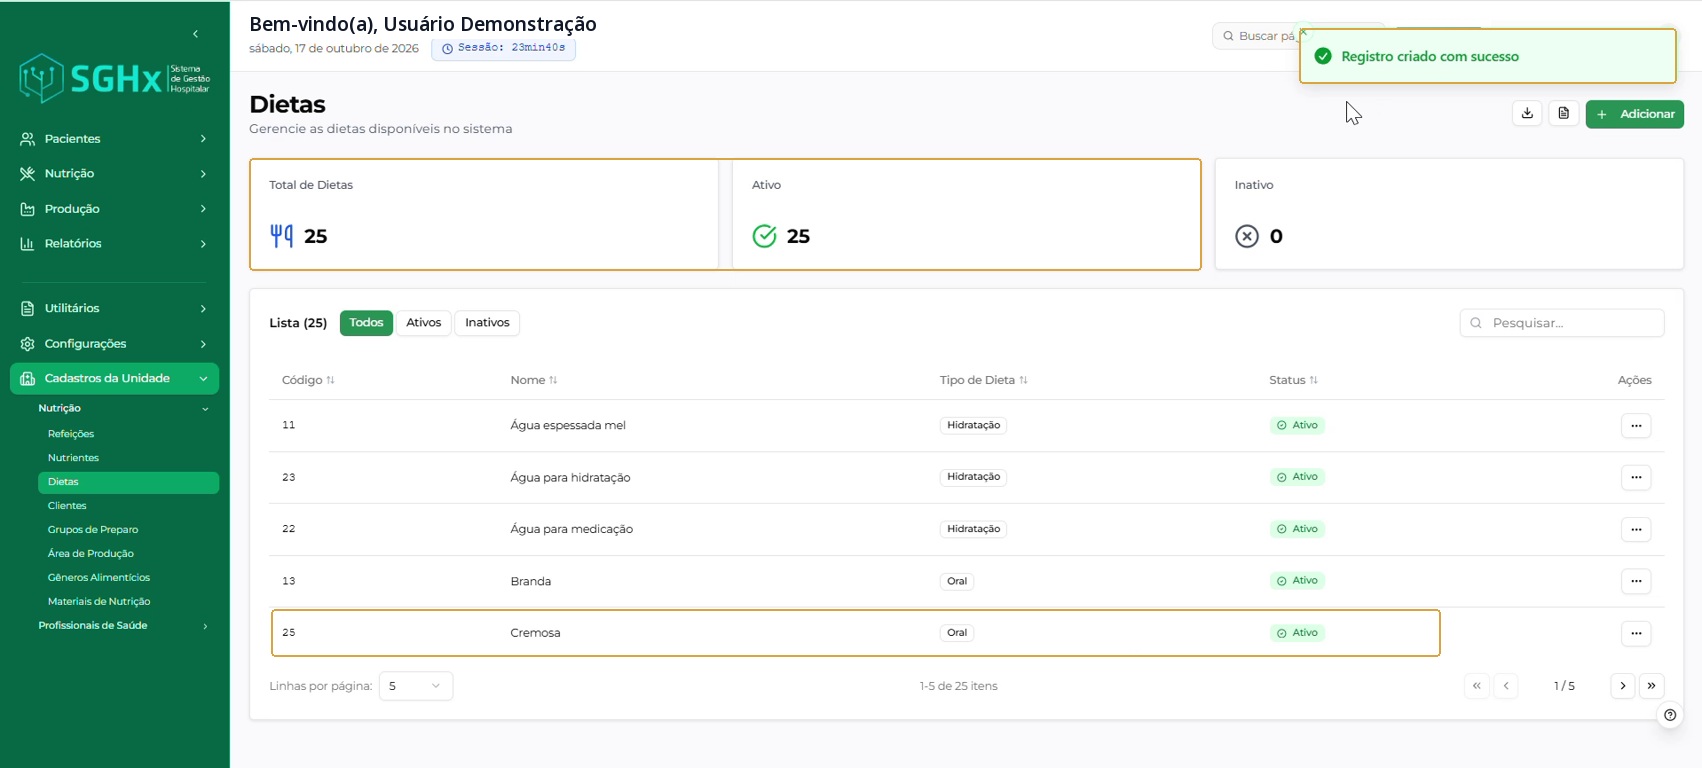Screen dimensions: 1702x768
Task: Click the download icon button beside Adicionar
Action: (1527, 114)
